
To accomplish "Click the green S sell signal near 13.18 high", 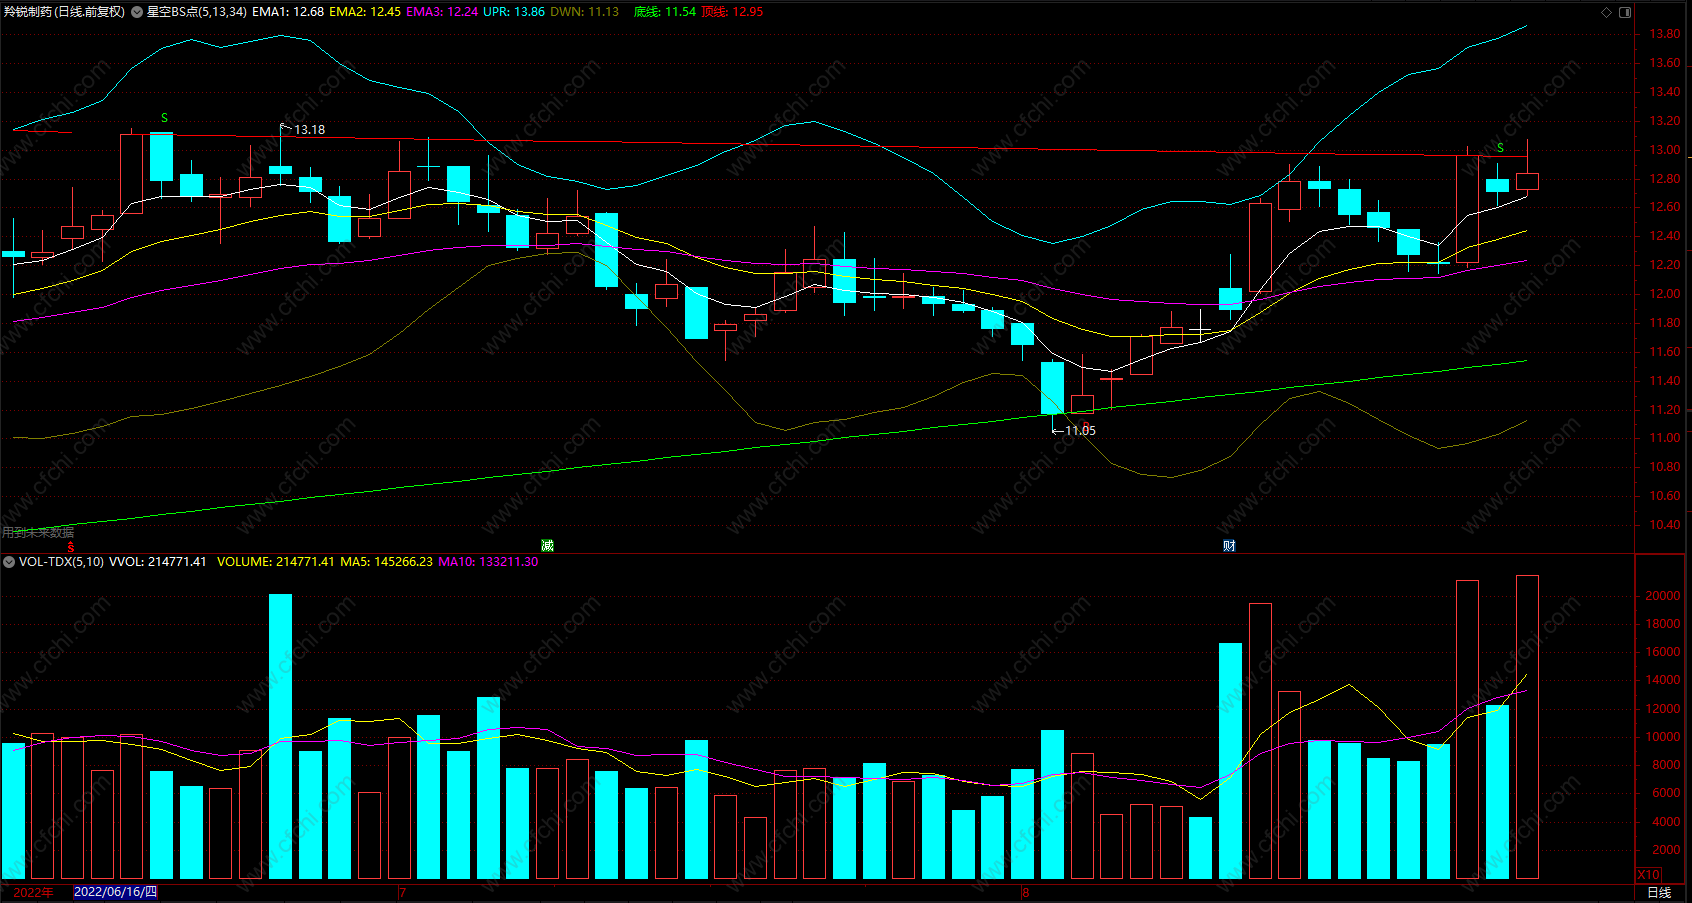I will (165, 118).
